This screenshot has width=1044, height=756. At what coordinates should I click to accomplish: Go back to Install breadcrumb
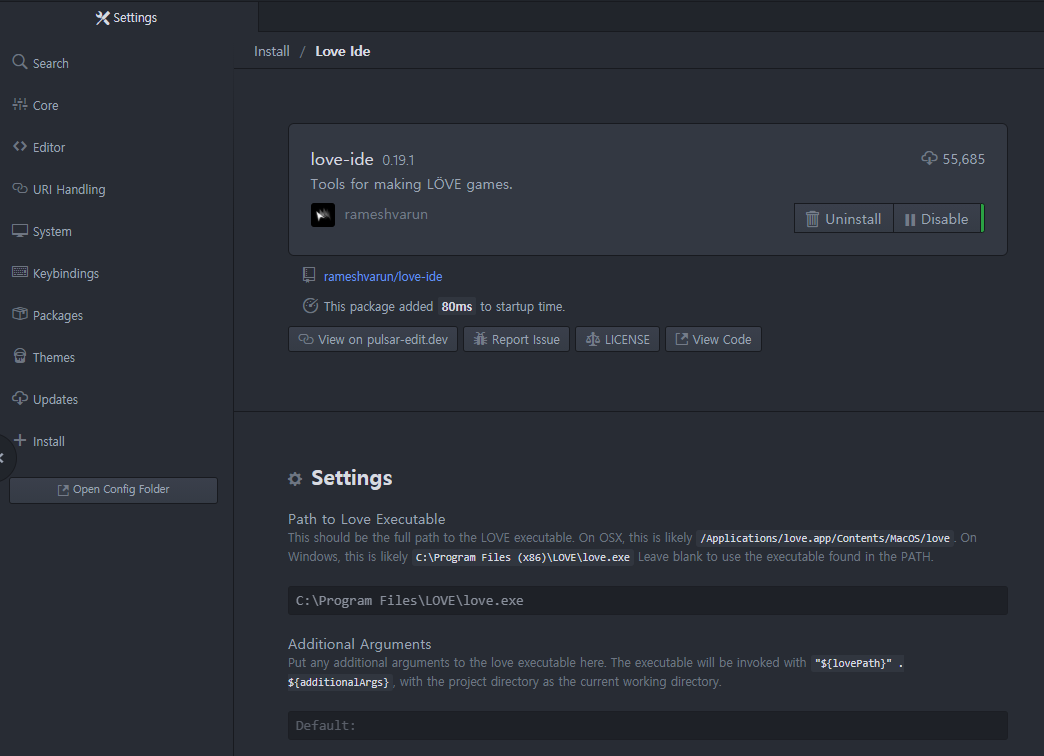(x=272, y=51)
